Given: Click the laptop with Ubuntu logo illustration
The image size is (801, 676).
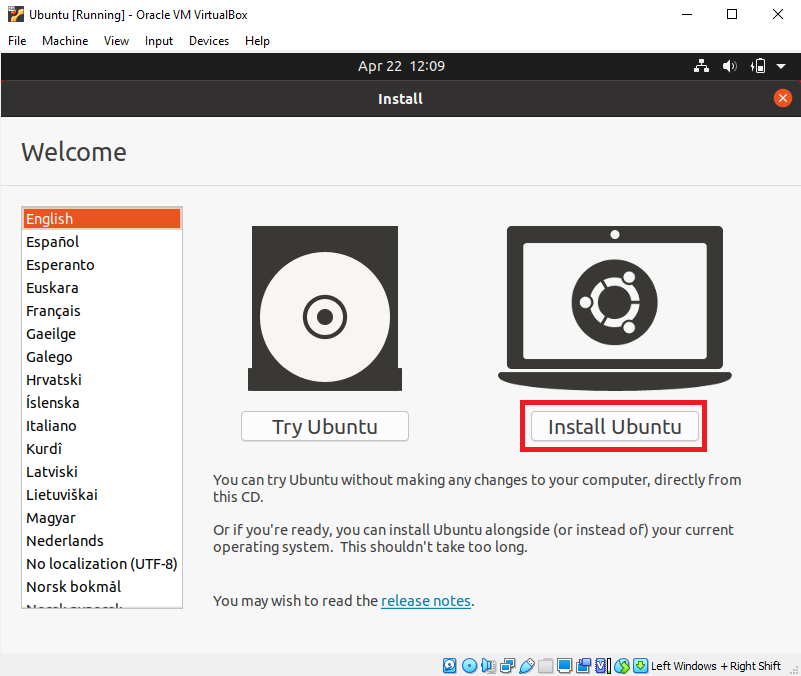Looking at the screenshot, I should click(615, 307).
